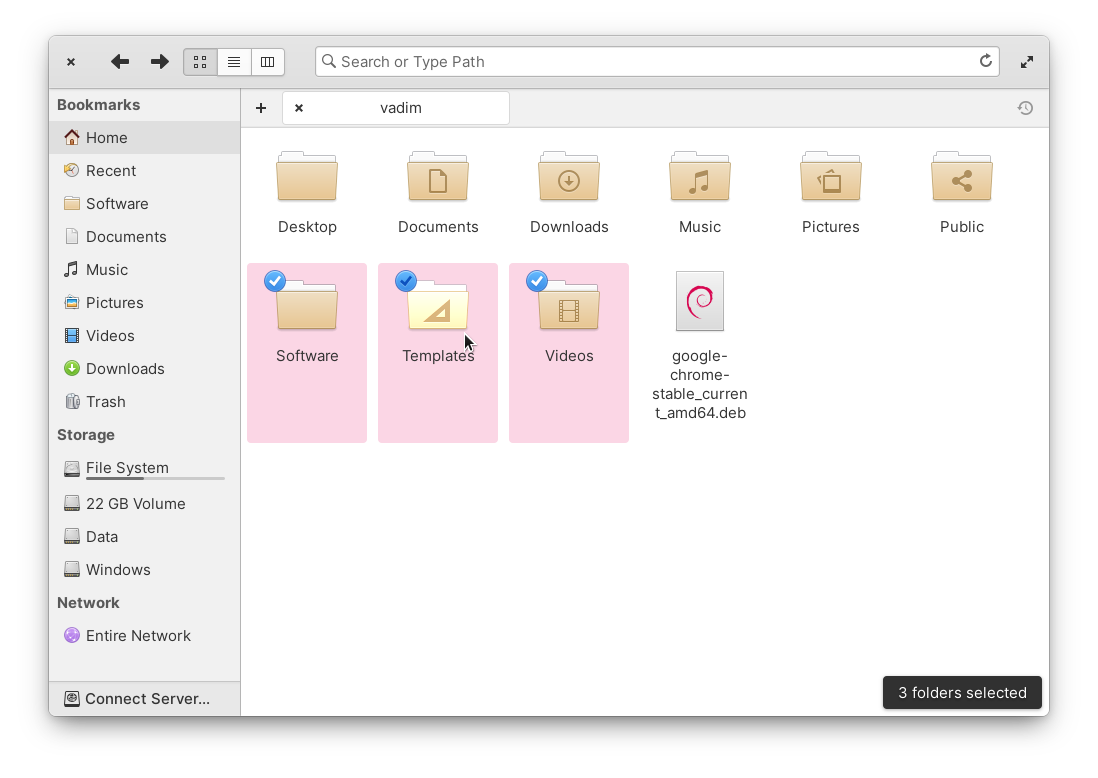Deselect the Videos folder checkmark

click(537, 281)
